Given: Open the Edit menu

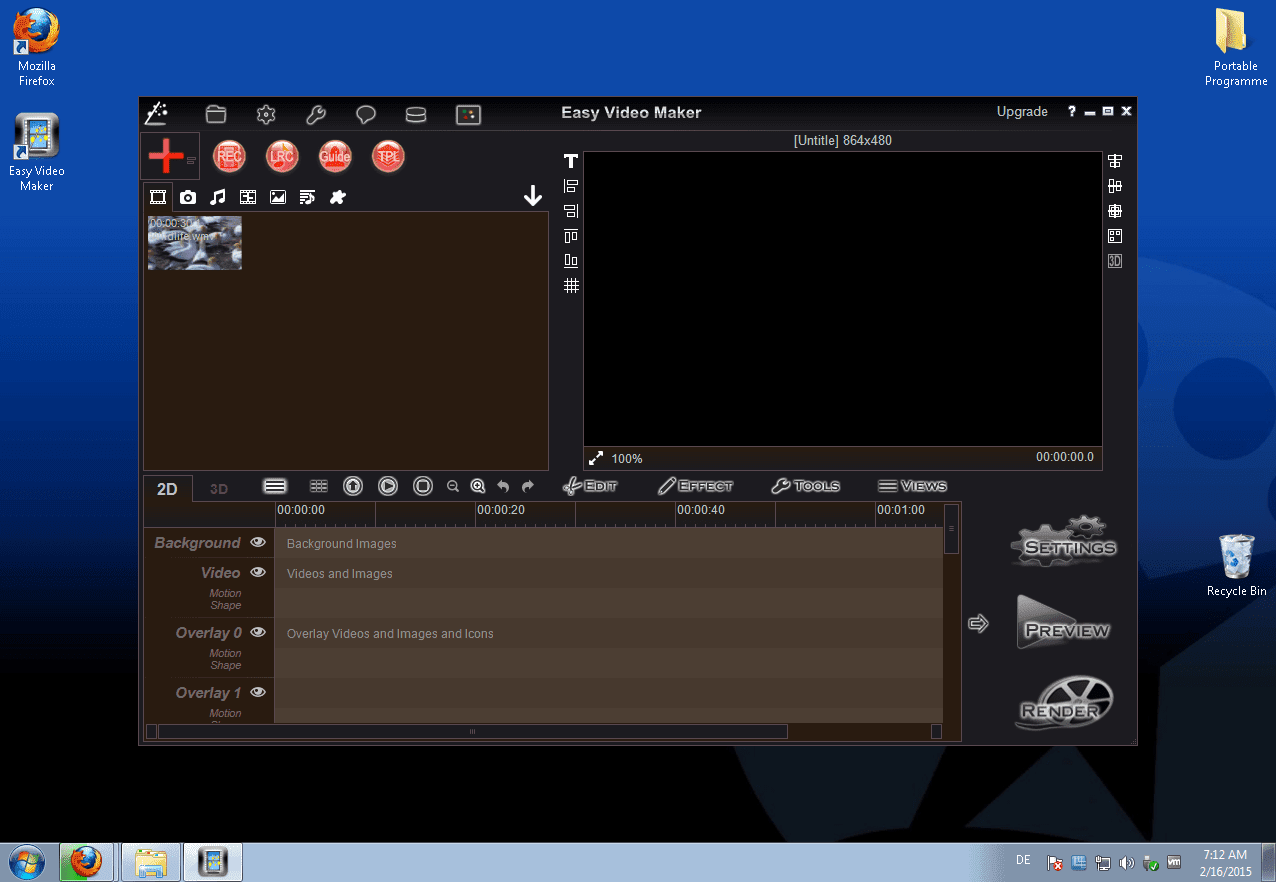Looking at the screenshot, I should pos(590,486).
